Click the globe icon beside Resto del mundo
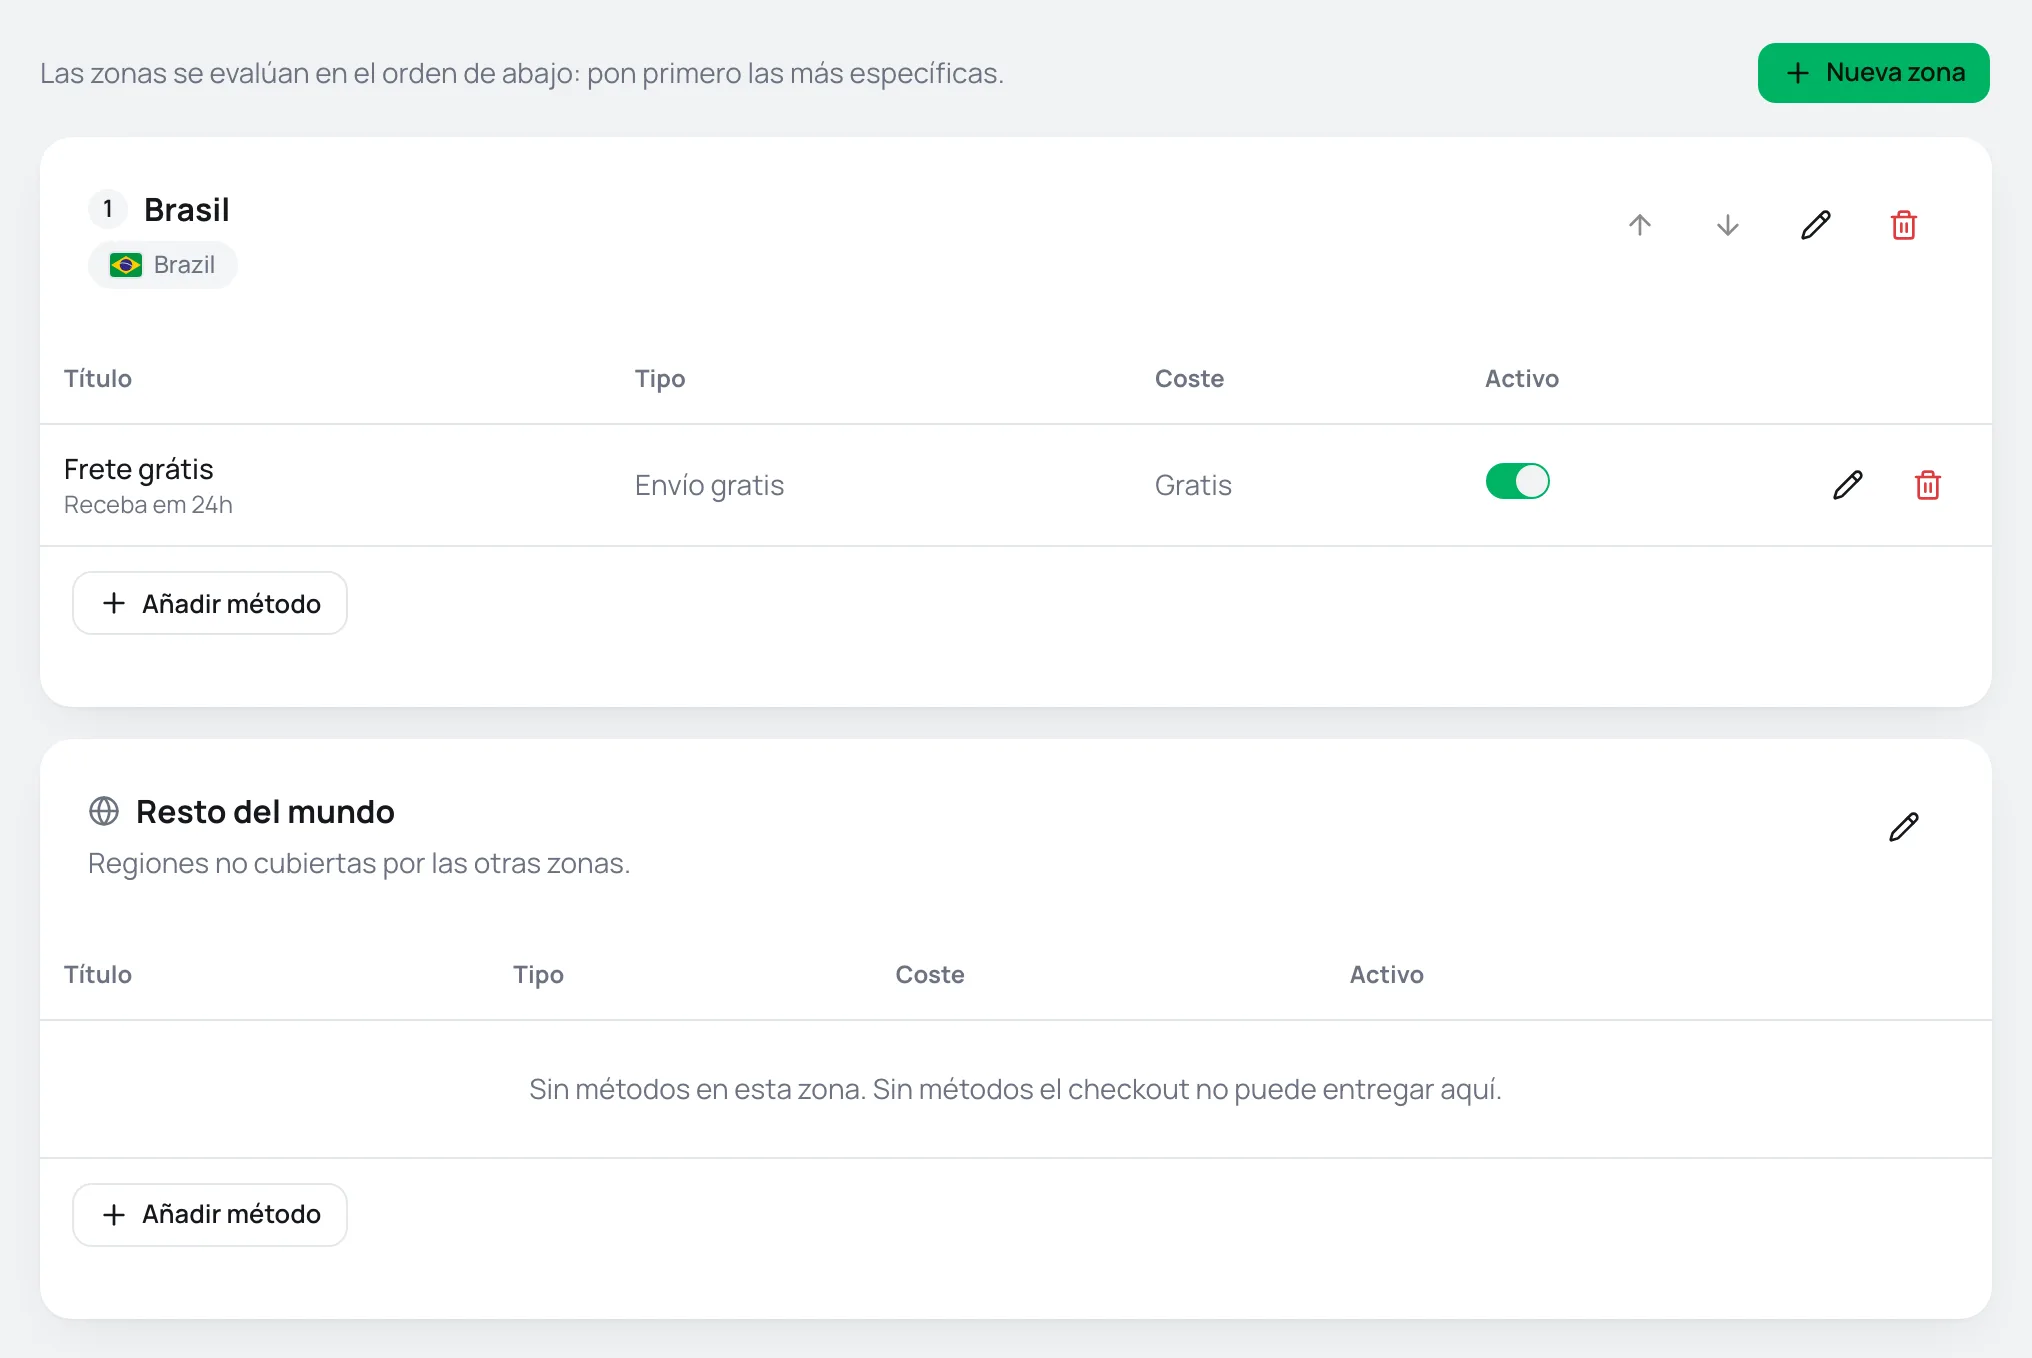 pyautogui.click(x=104, y=811)
